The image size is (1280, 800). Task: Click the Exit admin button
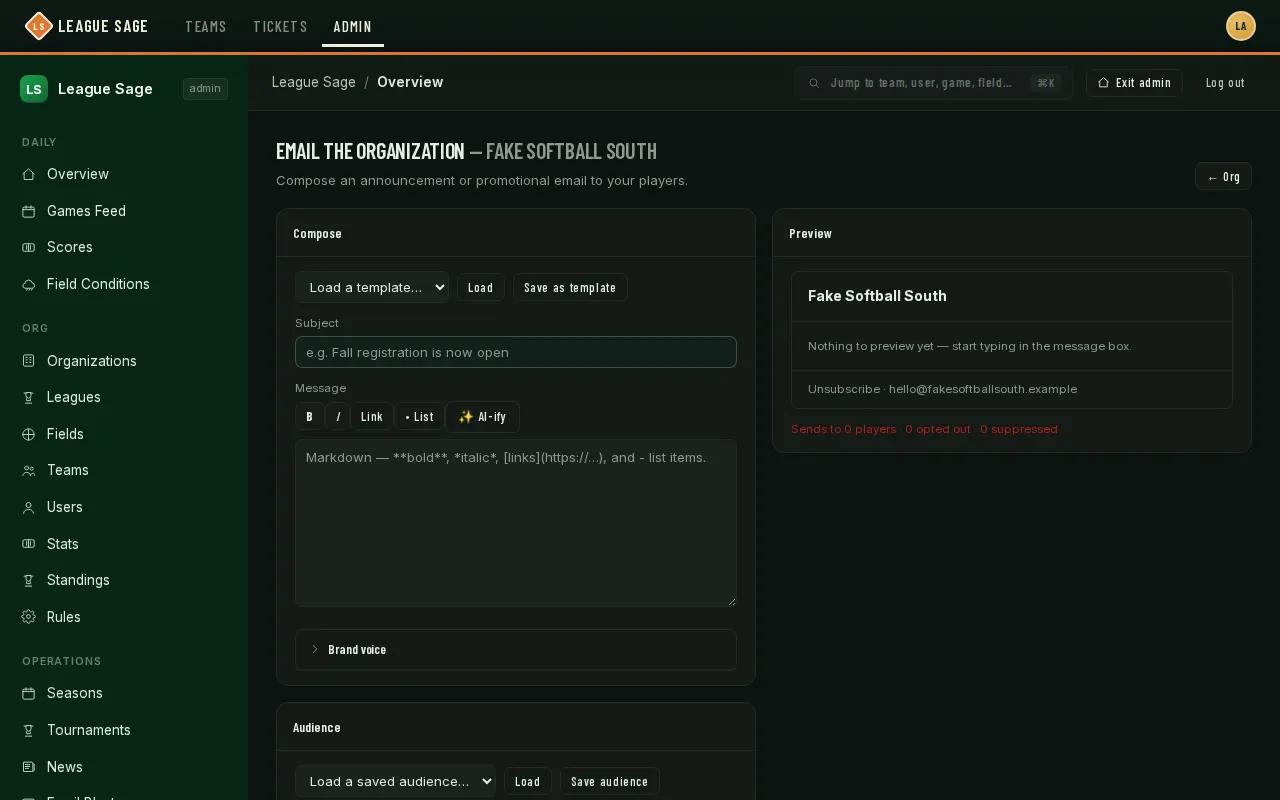click(x=1134, y=83)
